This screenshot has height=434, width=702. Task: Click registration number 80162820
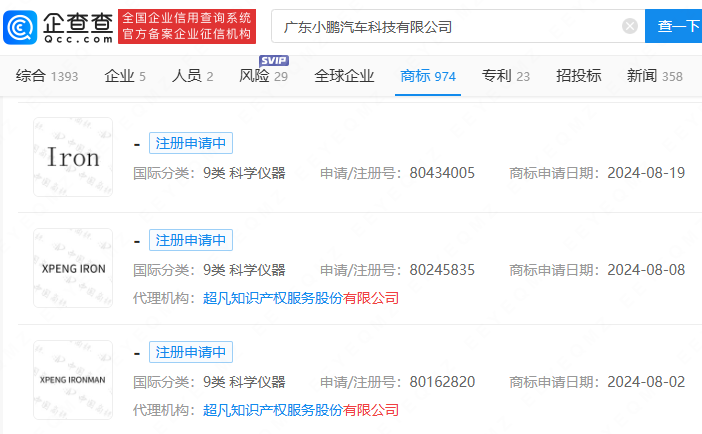442,382
